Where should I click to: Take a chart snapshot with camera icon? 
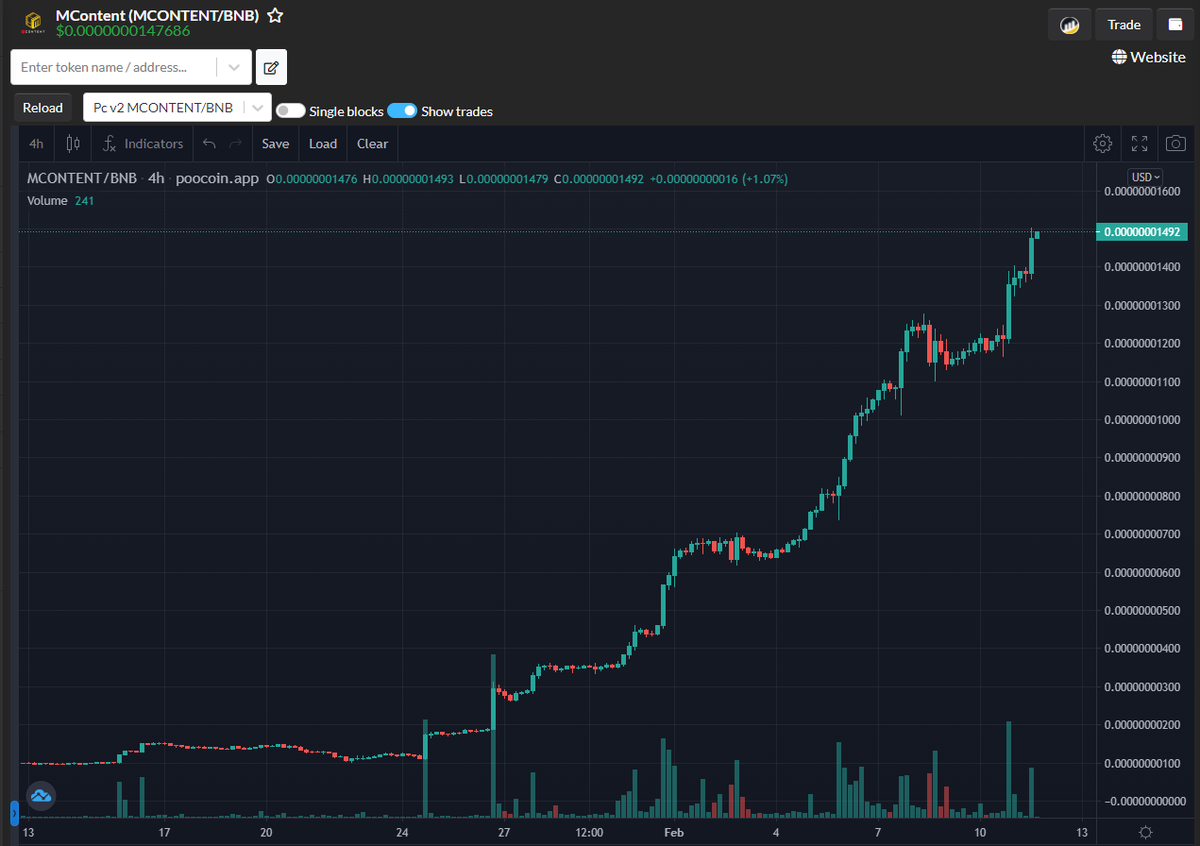1176,144
